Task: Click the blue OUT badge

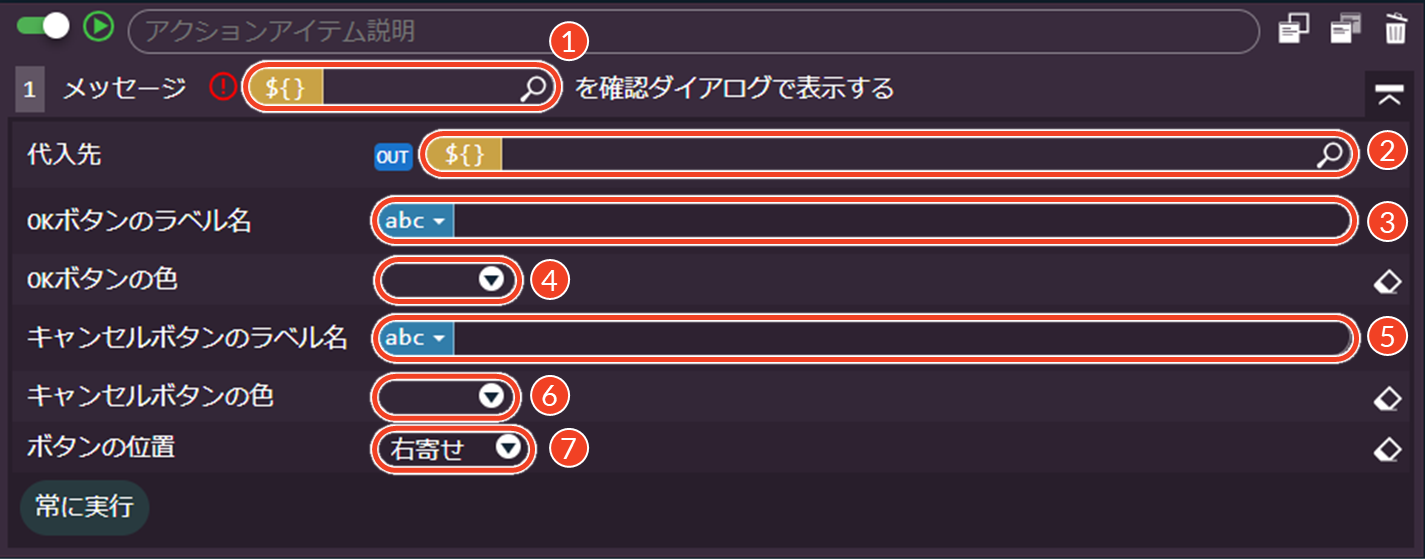Action: point(392,156)
